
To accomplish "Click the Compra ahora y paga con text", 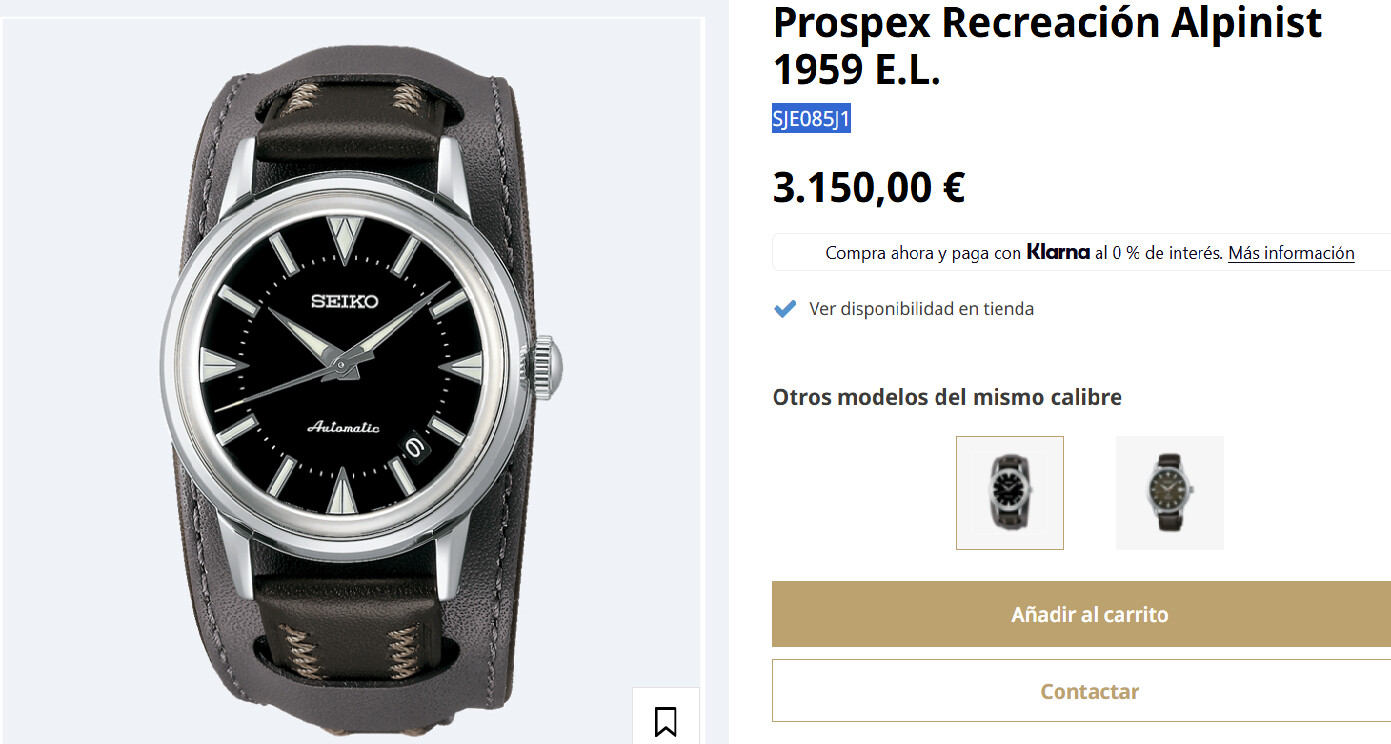I will pyautogui.click(x=922, y=253).
